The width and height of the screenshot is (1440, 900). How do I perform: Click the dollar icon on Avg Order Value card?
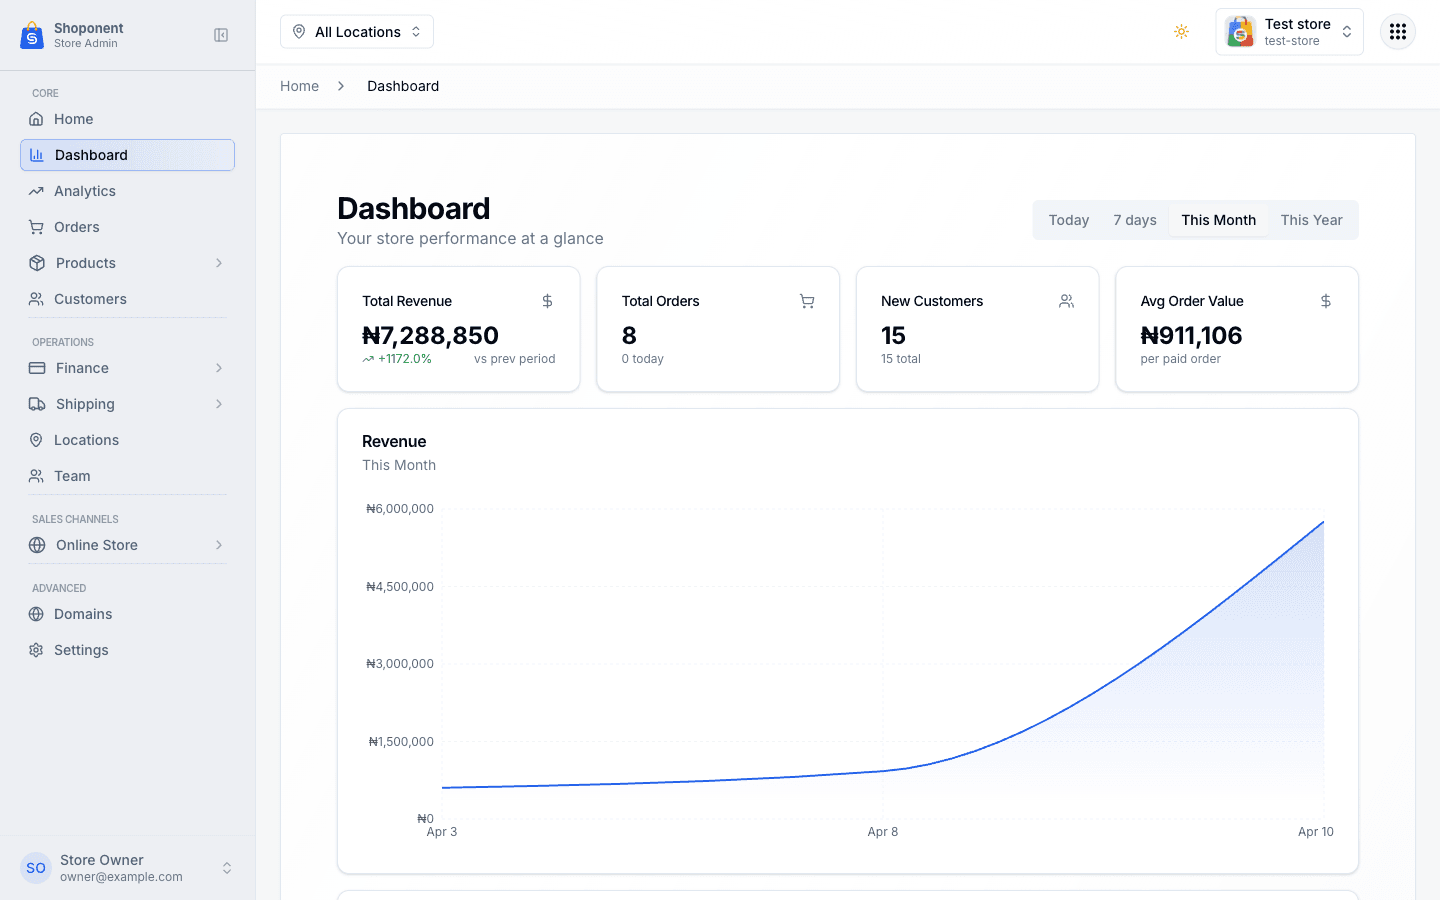point(1326,301)
